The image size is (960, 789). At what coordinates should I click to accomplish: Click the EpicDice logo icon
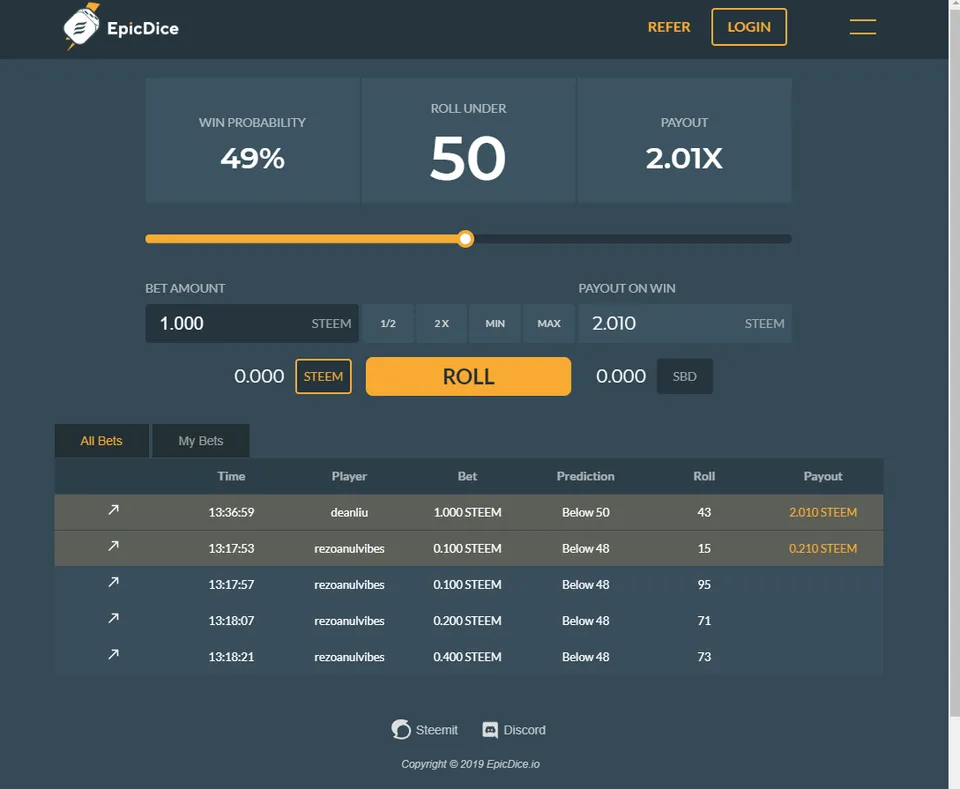click(81, 26)
